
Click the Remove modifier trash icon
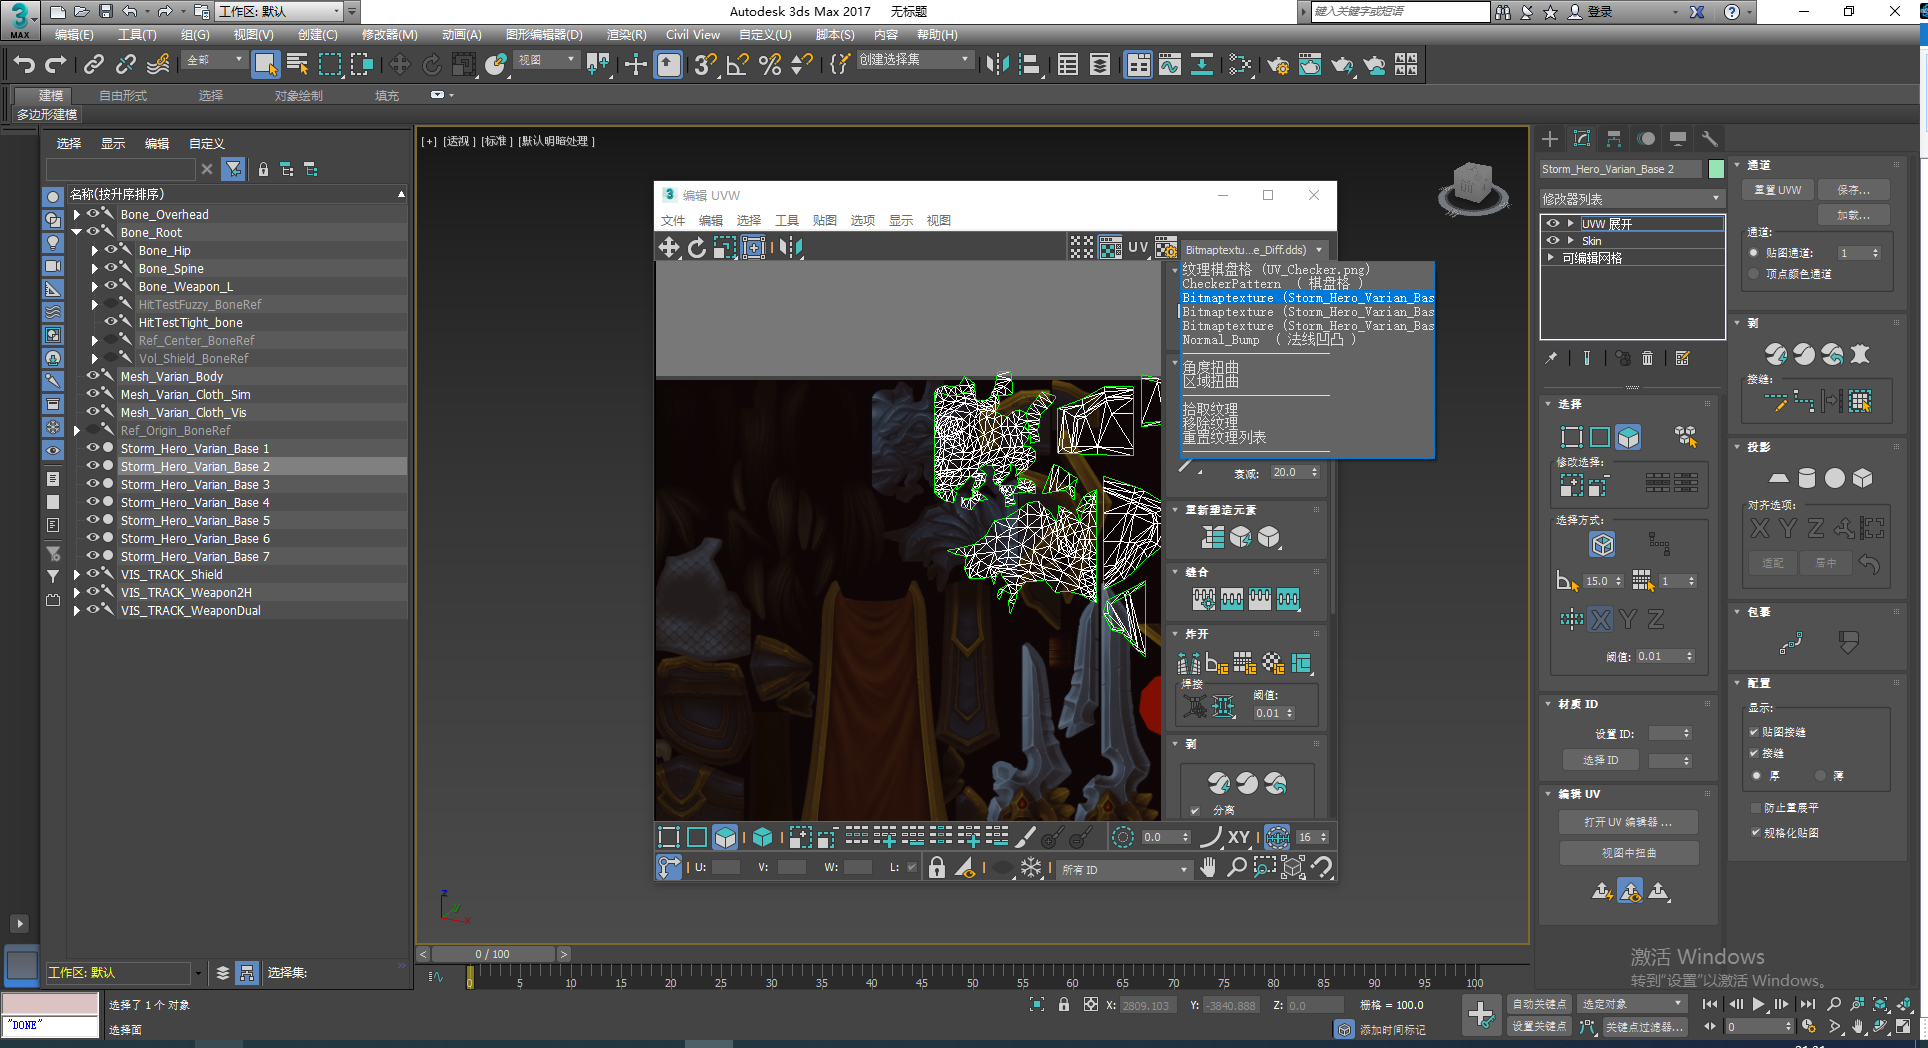(x=1648, y=358)
